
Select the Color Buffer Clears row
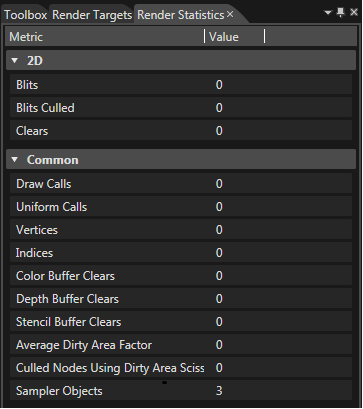pos(181,276)
